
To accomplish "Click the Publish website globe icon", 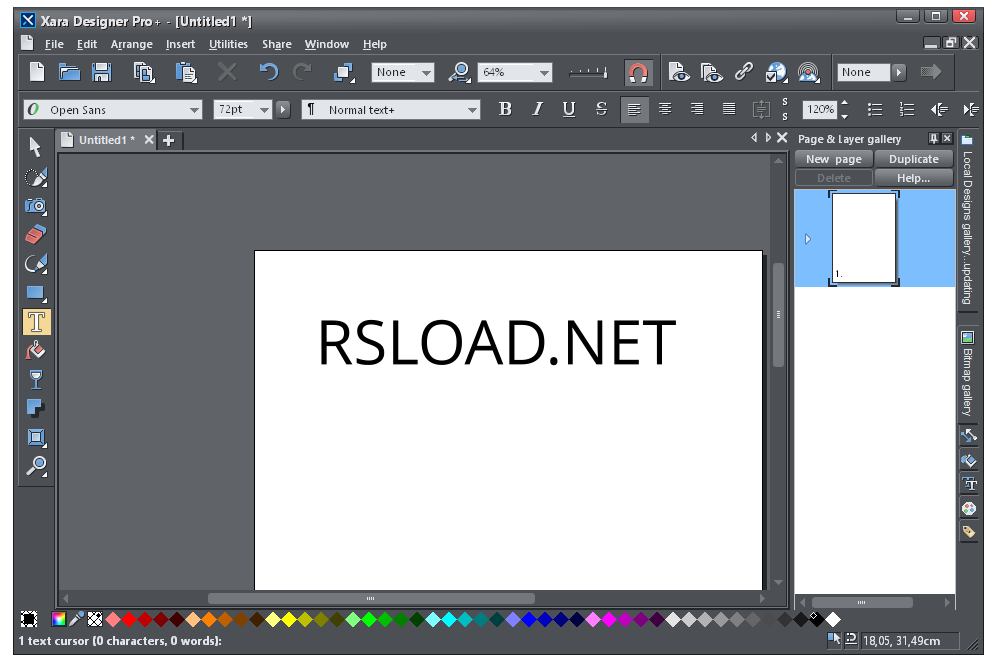I will click(776, 72).
